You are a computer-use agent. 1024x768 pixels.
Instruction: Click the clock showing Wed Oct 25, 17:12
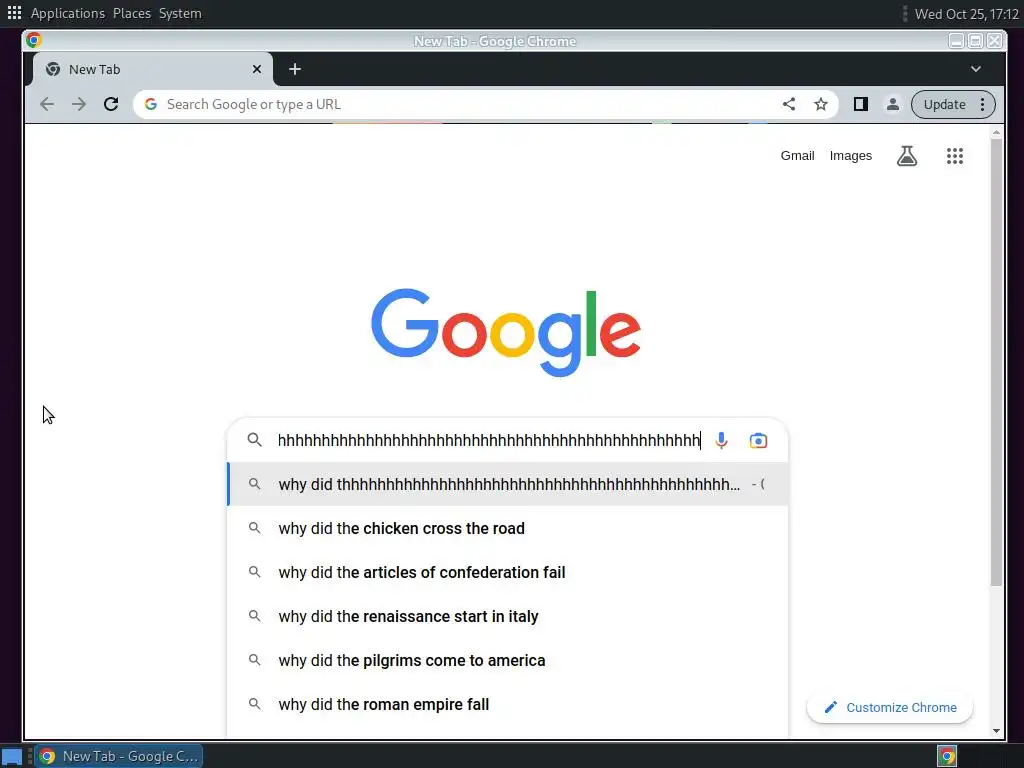[967, 14]
